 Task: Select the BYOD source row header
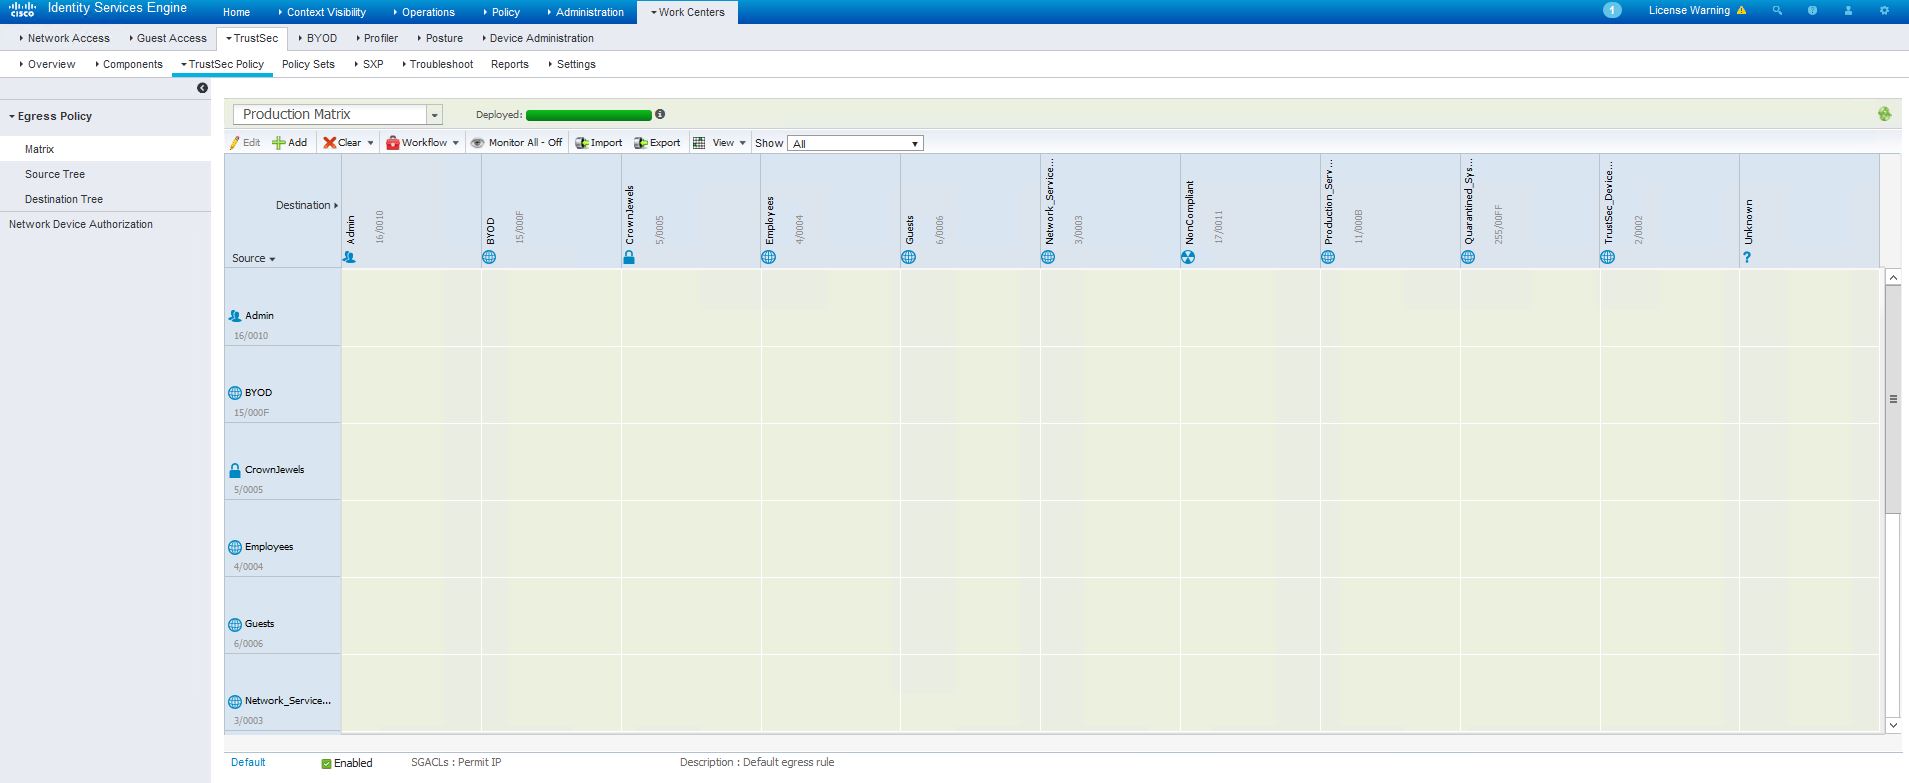[283, 384]
